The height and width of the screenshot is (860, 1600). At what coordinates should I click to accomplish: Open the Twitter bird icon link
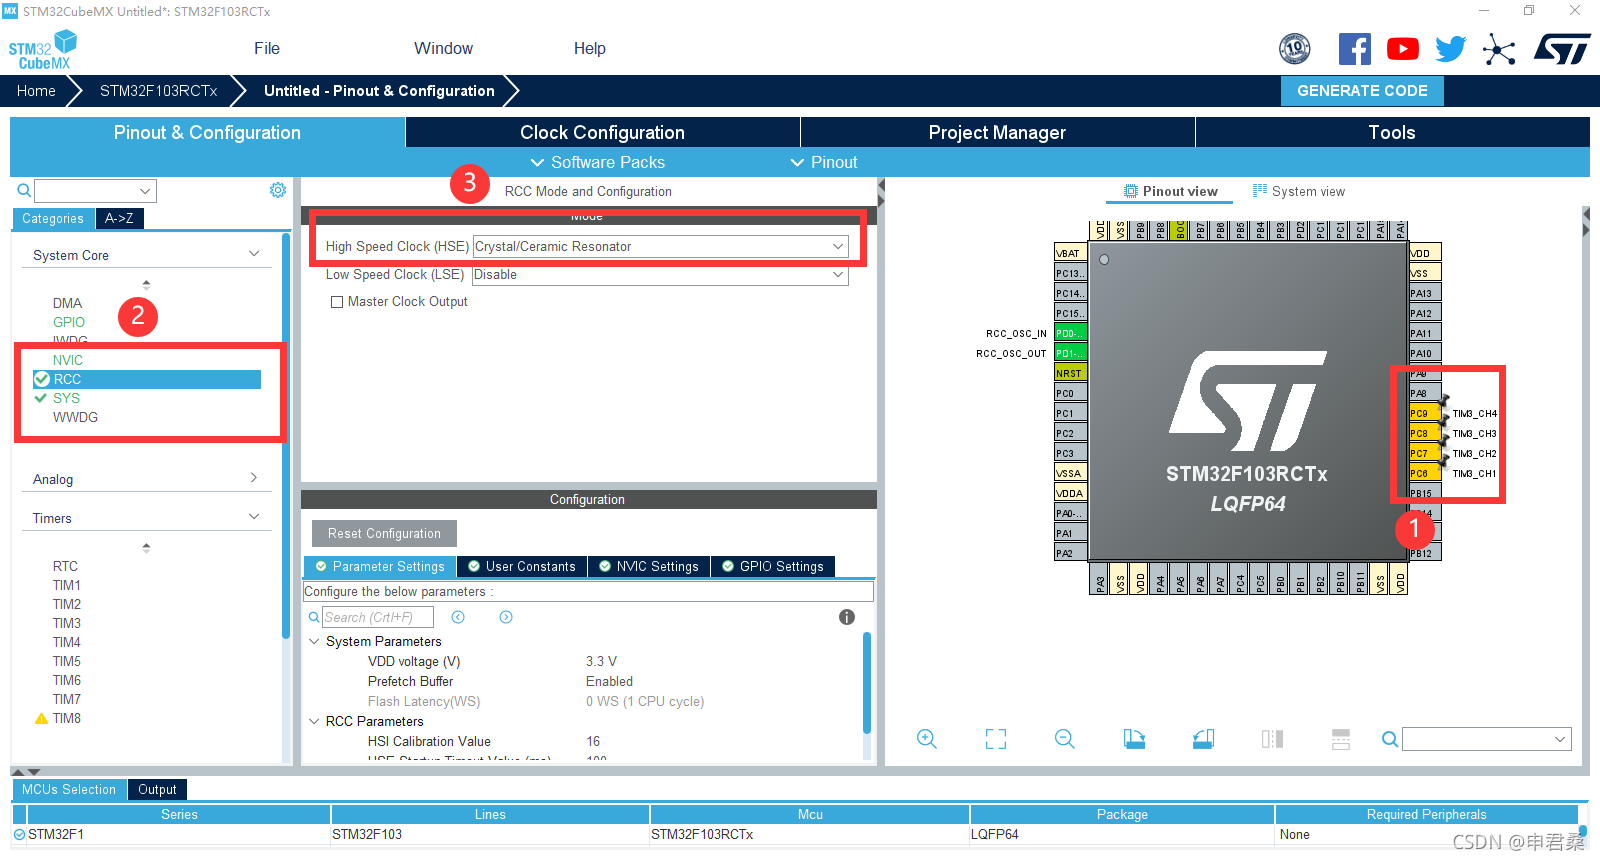[1451, 49]
